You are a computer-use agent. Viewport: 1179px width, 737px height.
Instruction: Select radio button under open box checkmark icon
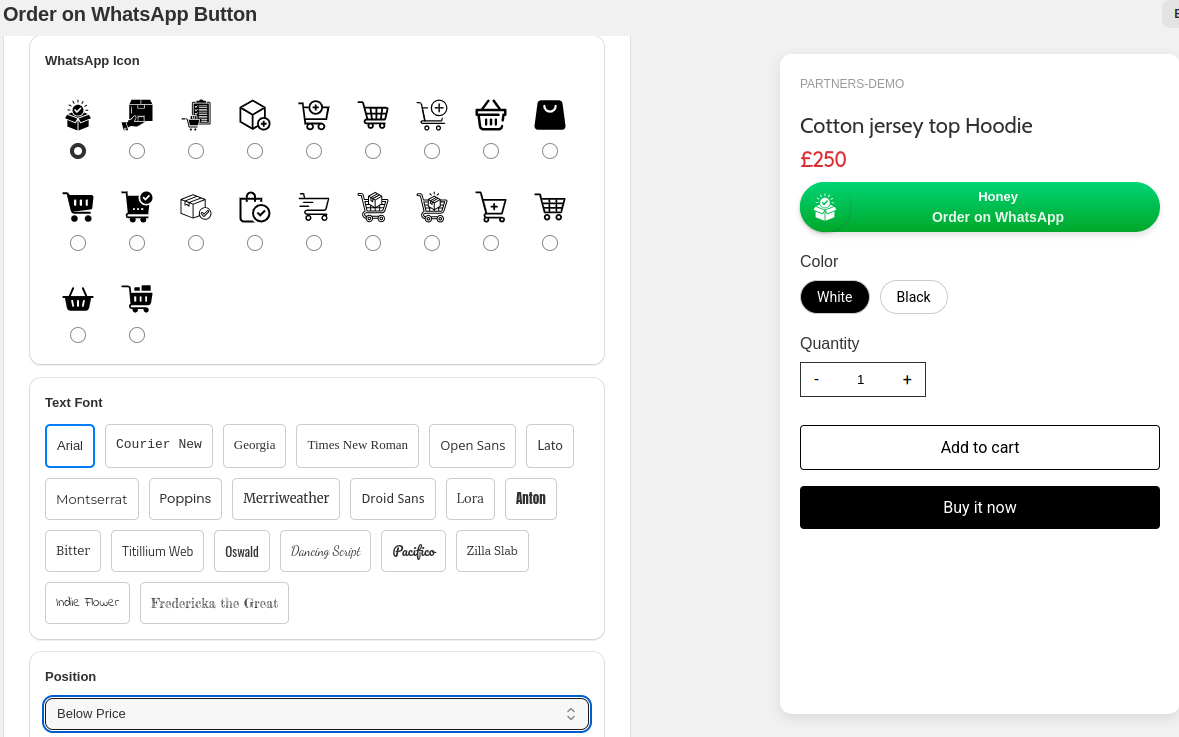pyautogui.click(x=77, y=151)
